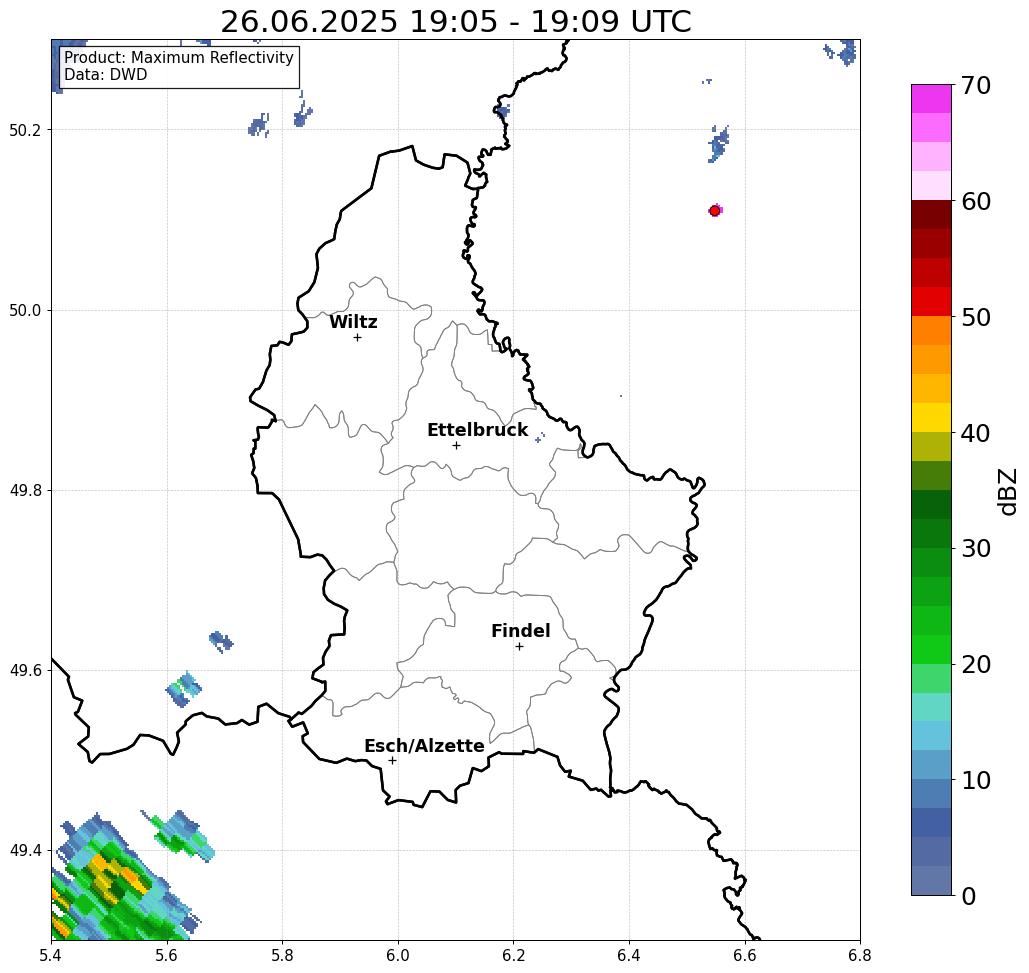Click the plus marker under Wiltz
Screen dimensions: 1029x973
358,338
